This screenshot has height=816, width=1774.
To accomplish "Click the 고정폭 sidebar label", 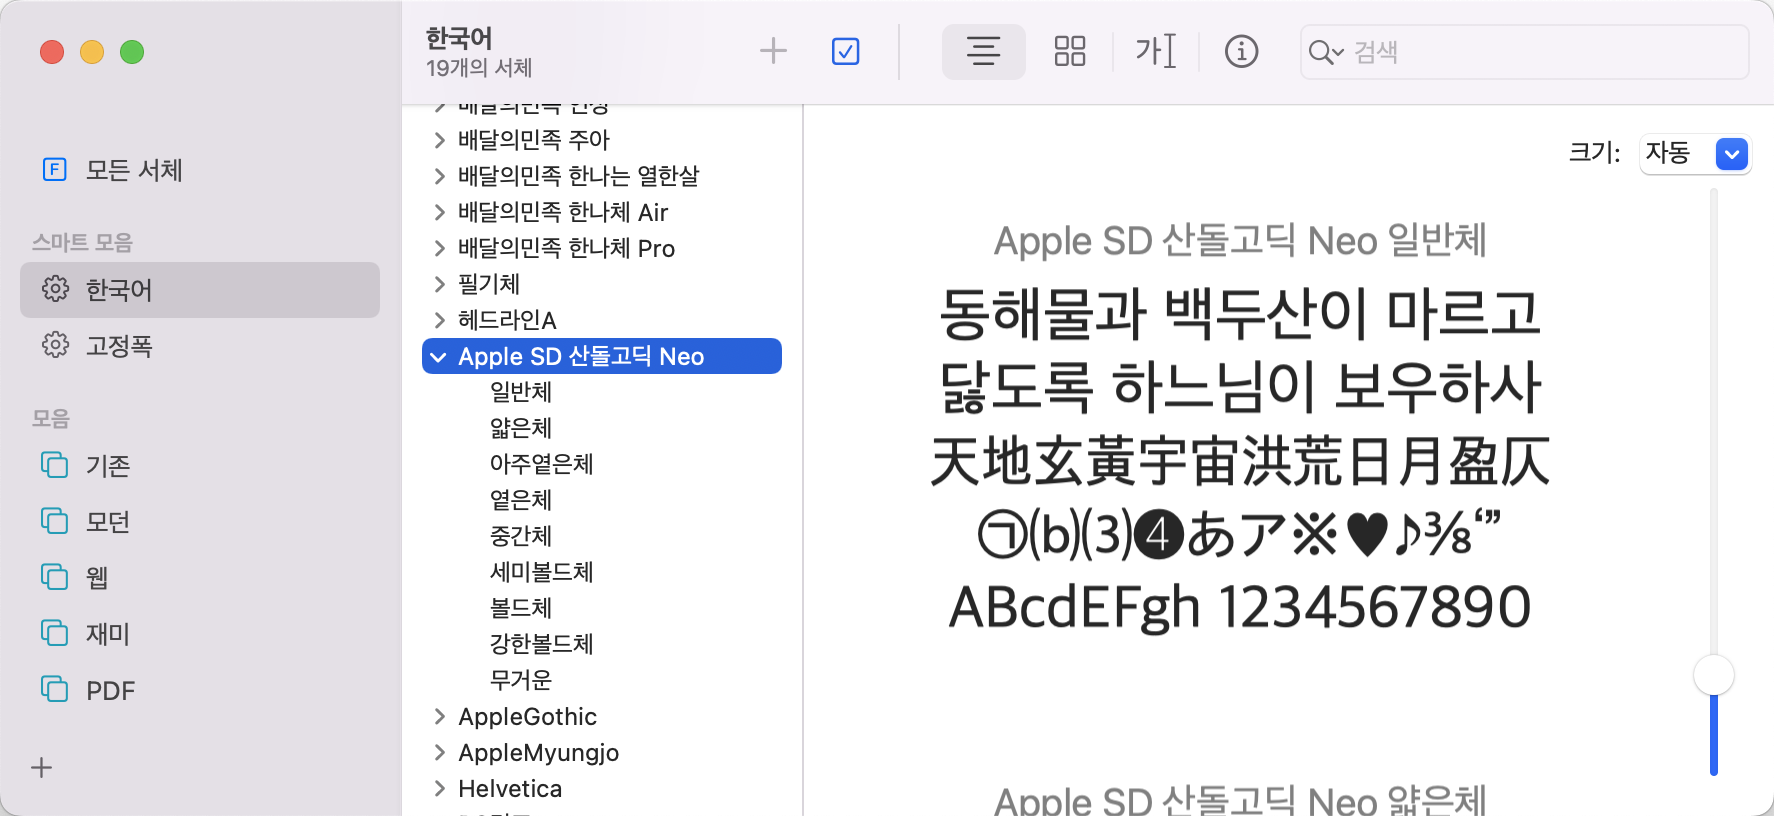I will pyautogui.click(x=119, y=346).
